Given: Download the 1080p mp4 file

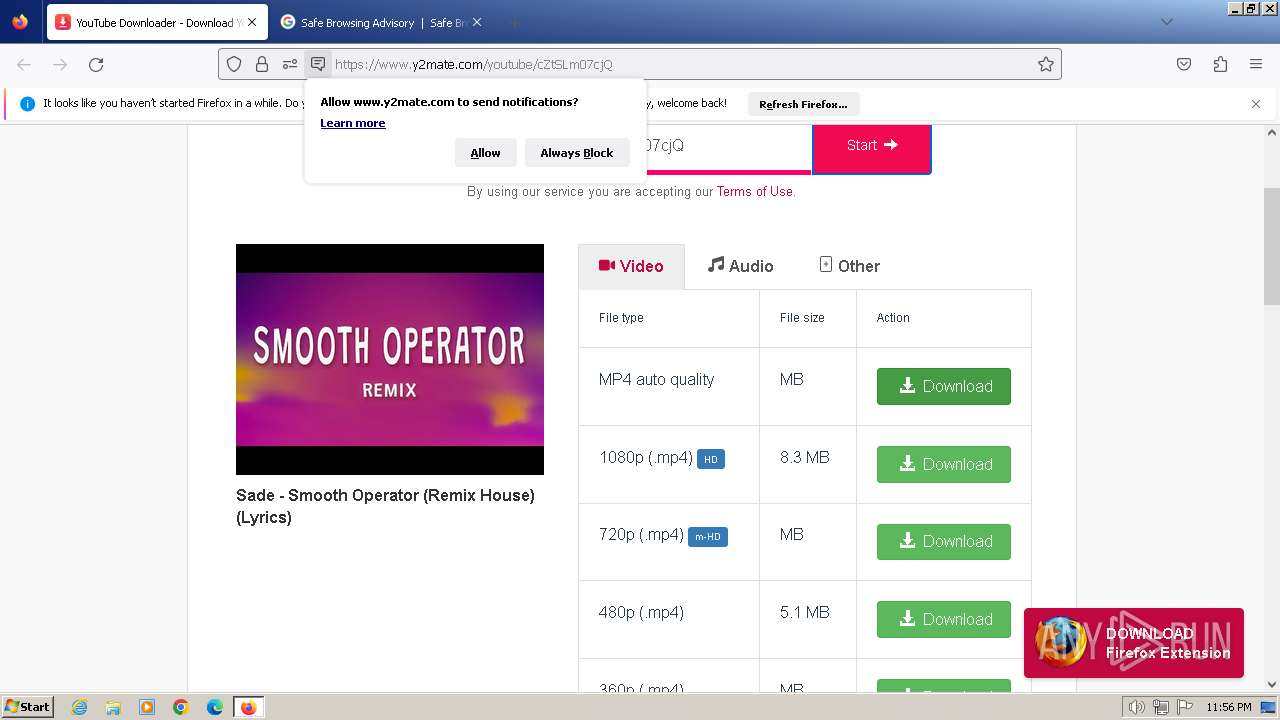Looking at the screenshot, I should tap(944, 464).
